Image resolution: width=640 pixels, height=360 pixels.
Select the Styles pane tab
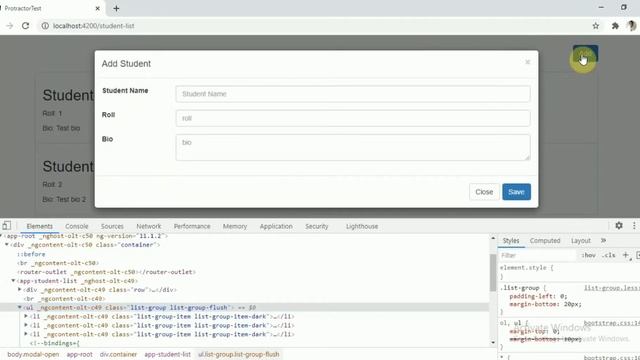511,241
